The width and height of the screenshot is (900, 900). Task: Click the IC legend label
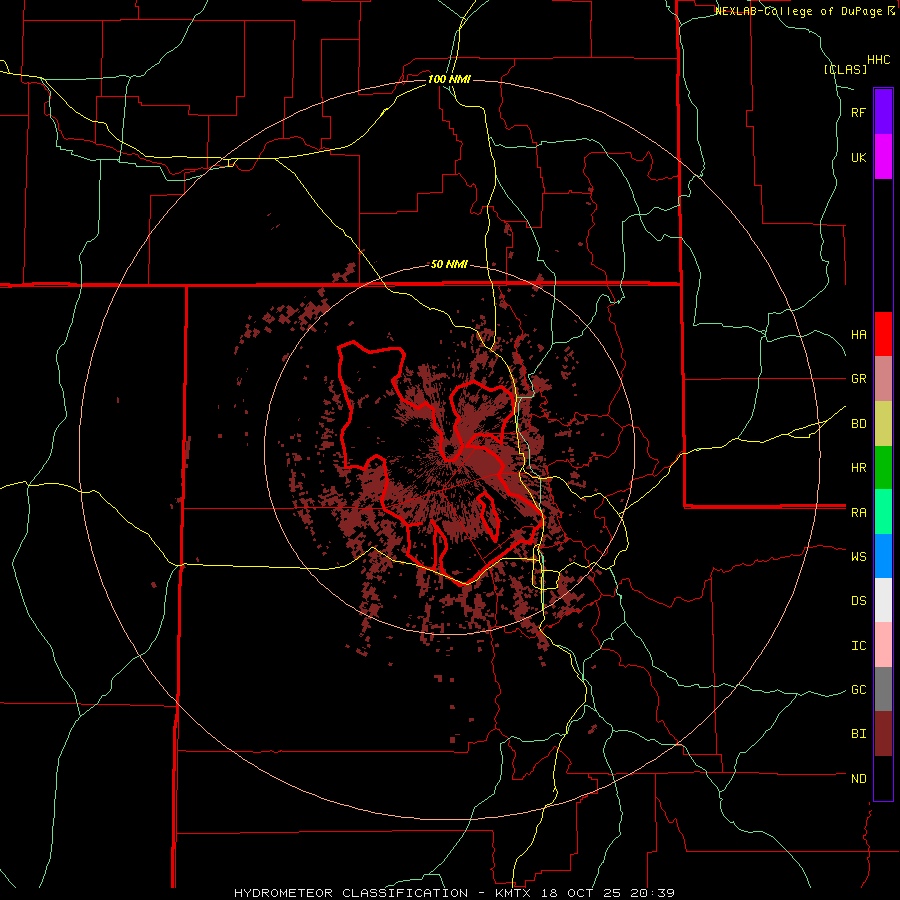pos(858,646)
